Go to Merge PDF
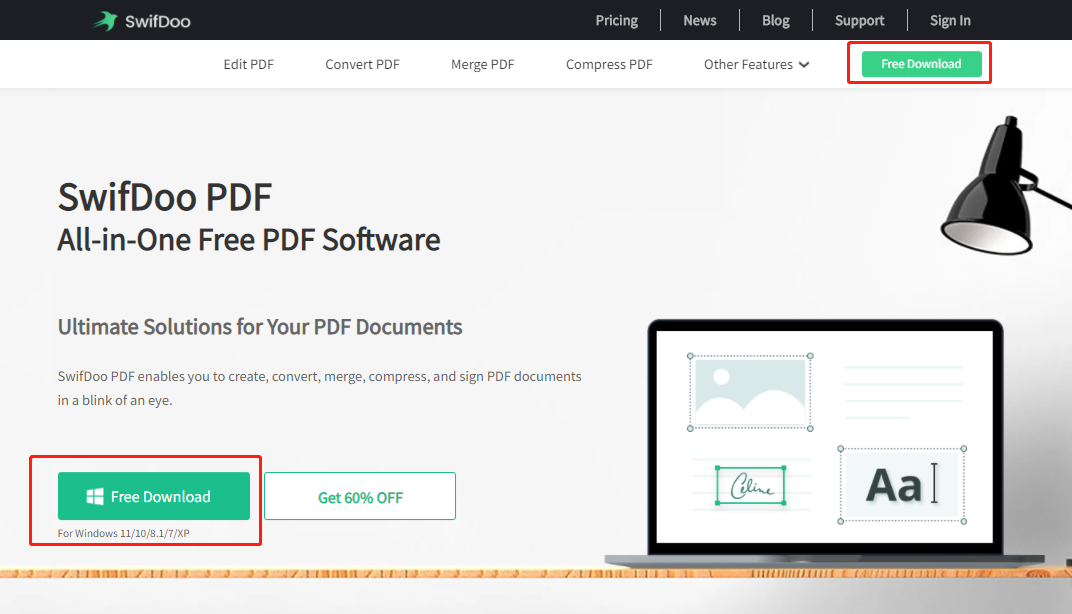This screenshot has width=1072, height=614. click(x=483, y=64)
